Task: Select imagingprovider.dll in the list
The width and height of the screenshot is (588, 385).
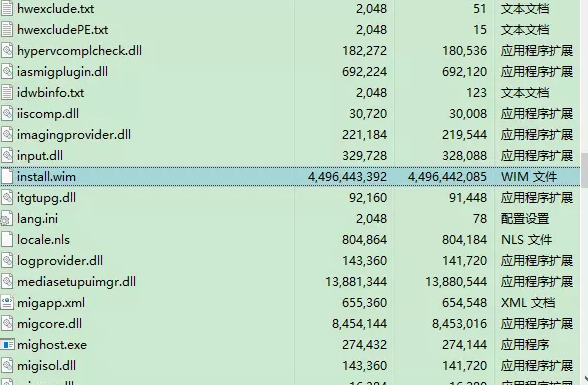Action: (x=74, y=135)
